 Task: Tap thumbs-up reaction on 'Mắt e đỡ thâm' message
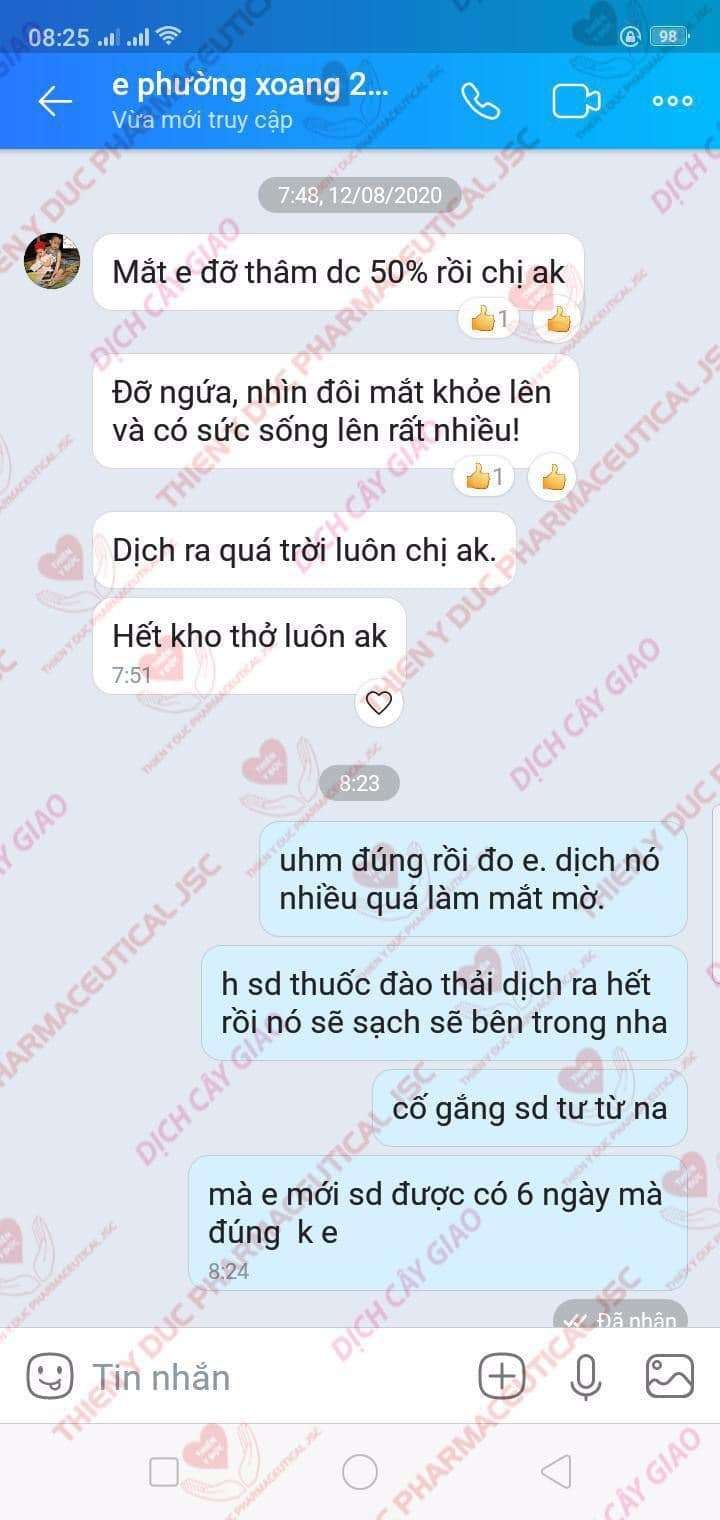coord(557,320)
